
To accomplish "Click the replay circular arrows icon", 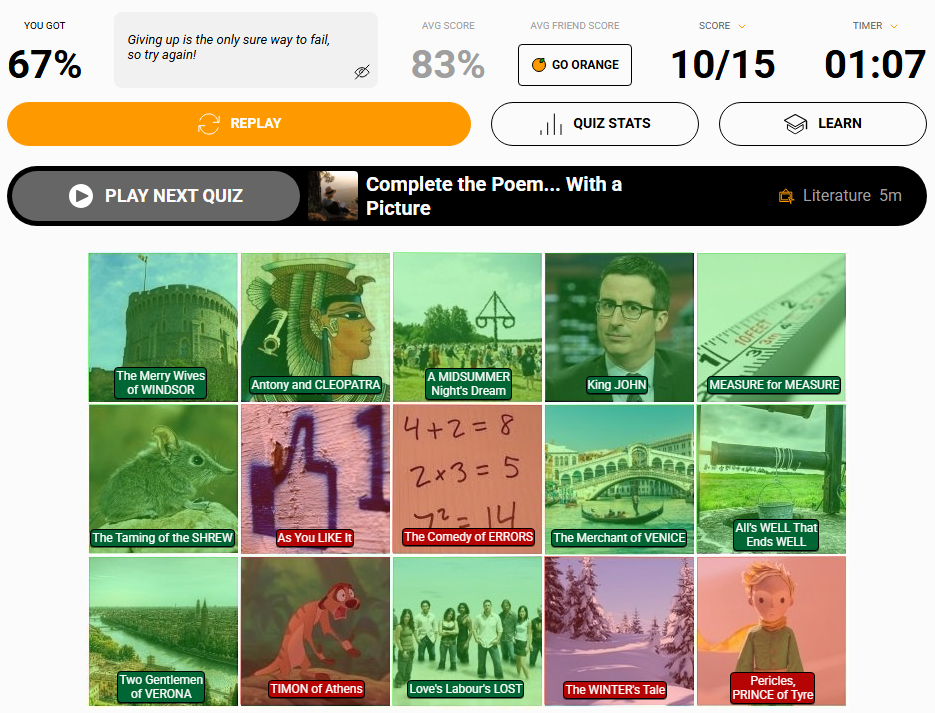I will point(209,123).
